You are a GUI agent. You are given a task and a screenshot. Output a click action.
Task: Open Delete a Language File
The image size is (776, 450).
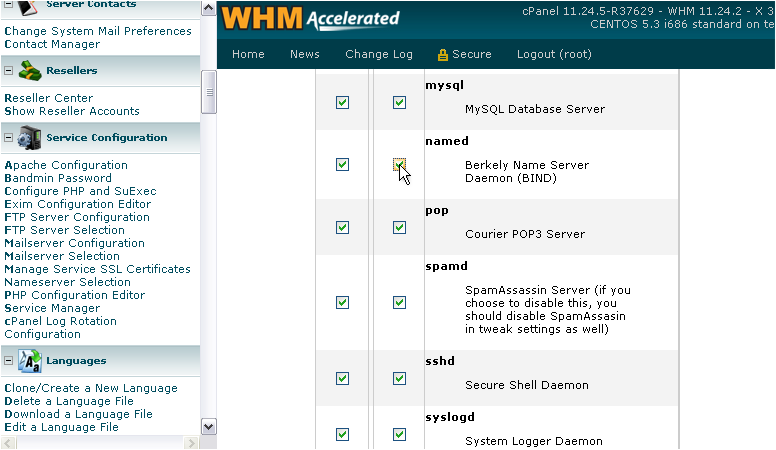(x=69, y=401)
